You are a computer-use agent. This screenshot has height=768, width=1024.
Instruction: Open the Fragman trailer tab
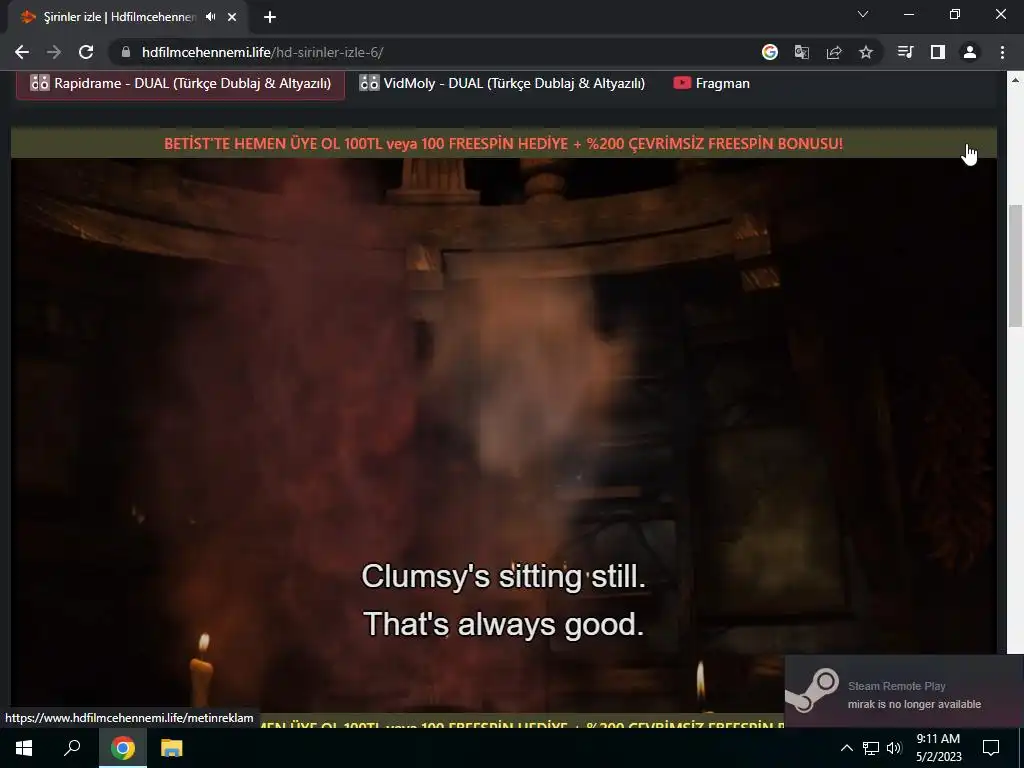[711, 84]
